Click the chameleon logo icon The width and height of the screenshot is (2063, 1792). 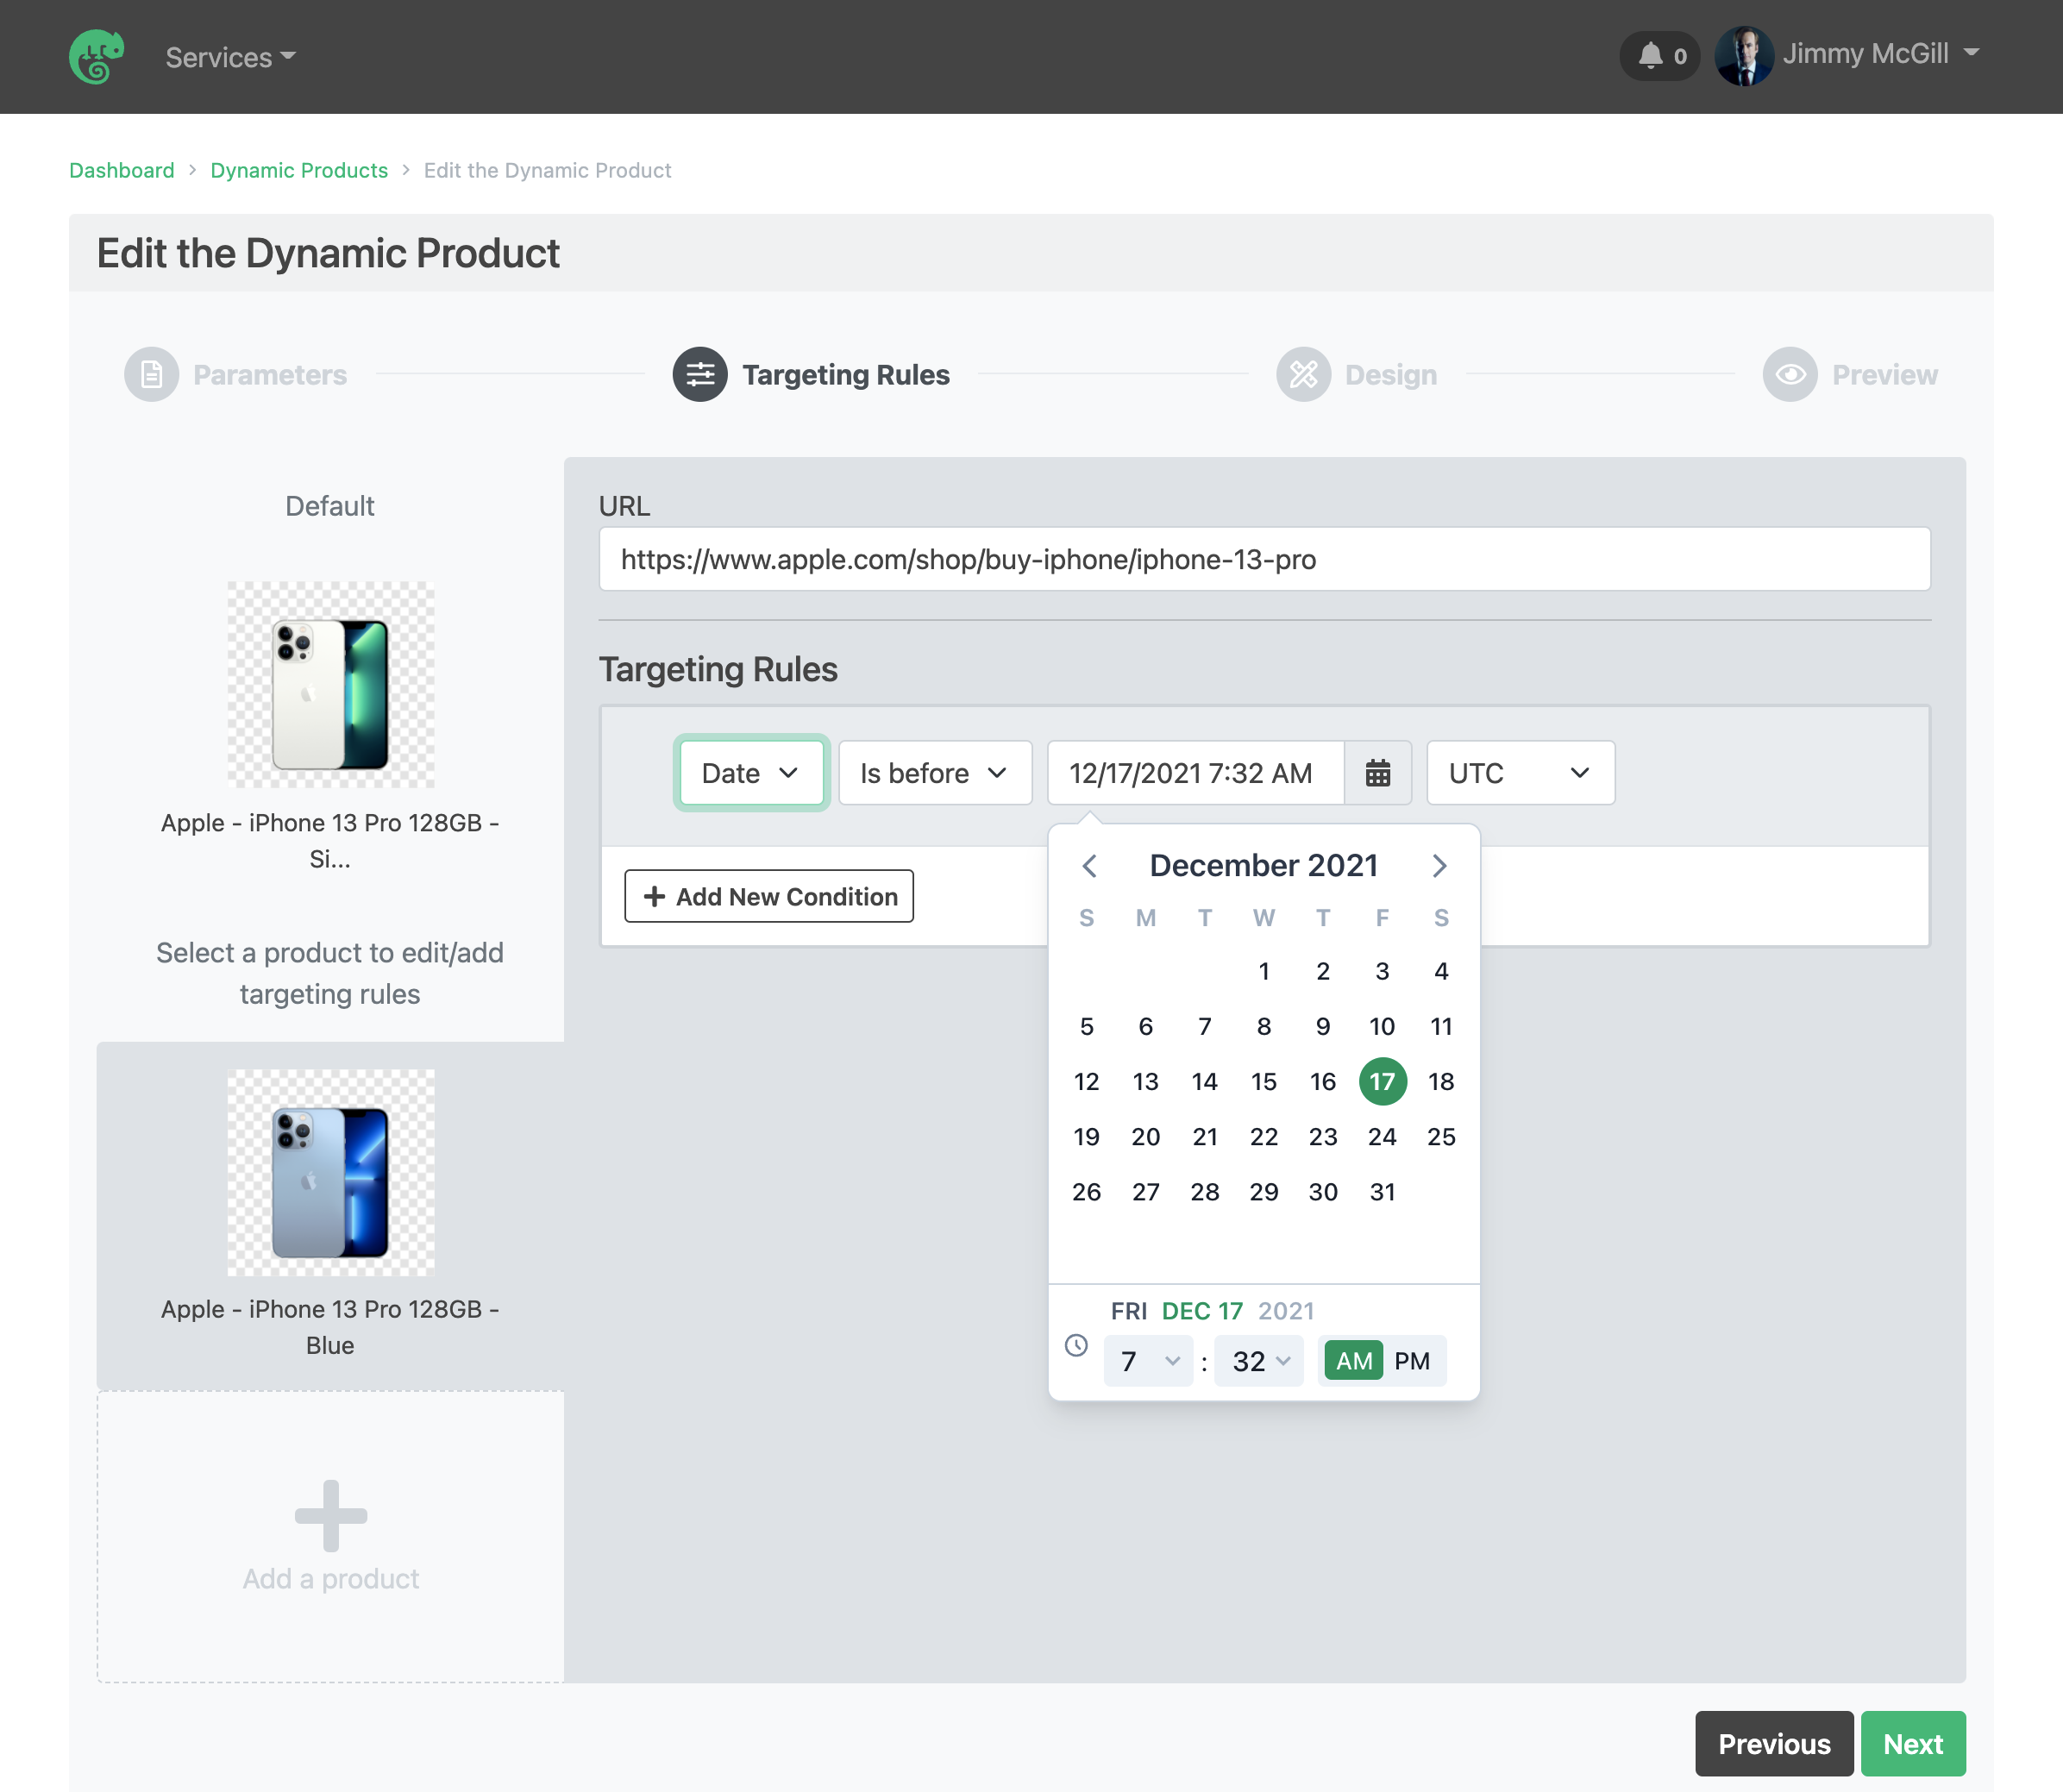tap(97, 56)
